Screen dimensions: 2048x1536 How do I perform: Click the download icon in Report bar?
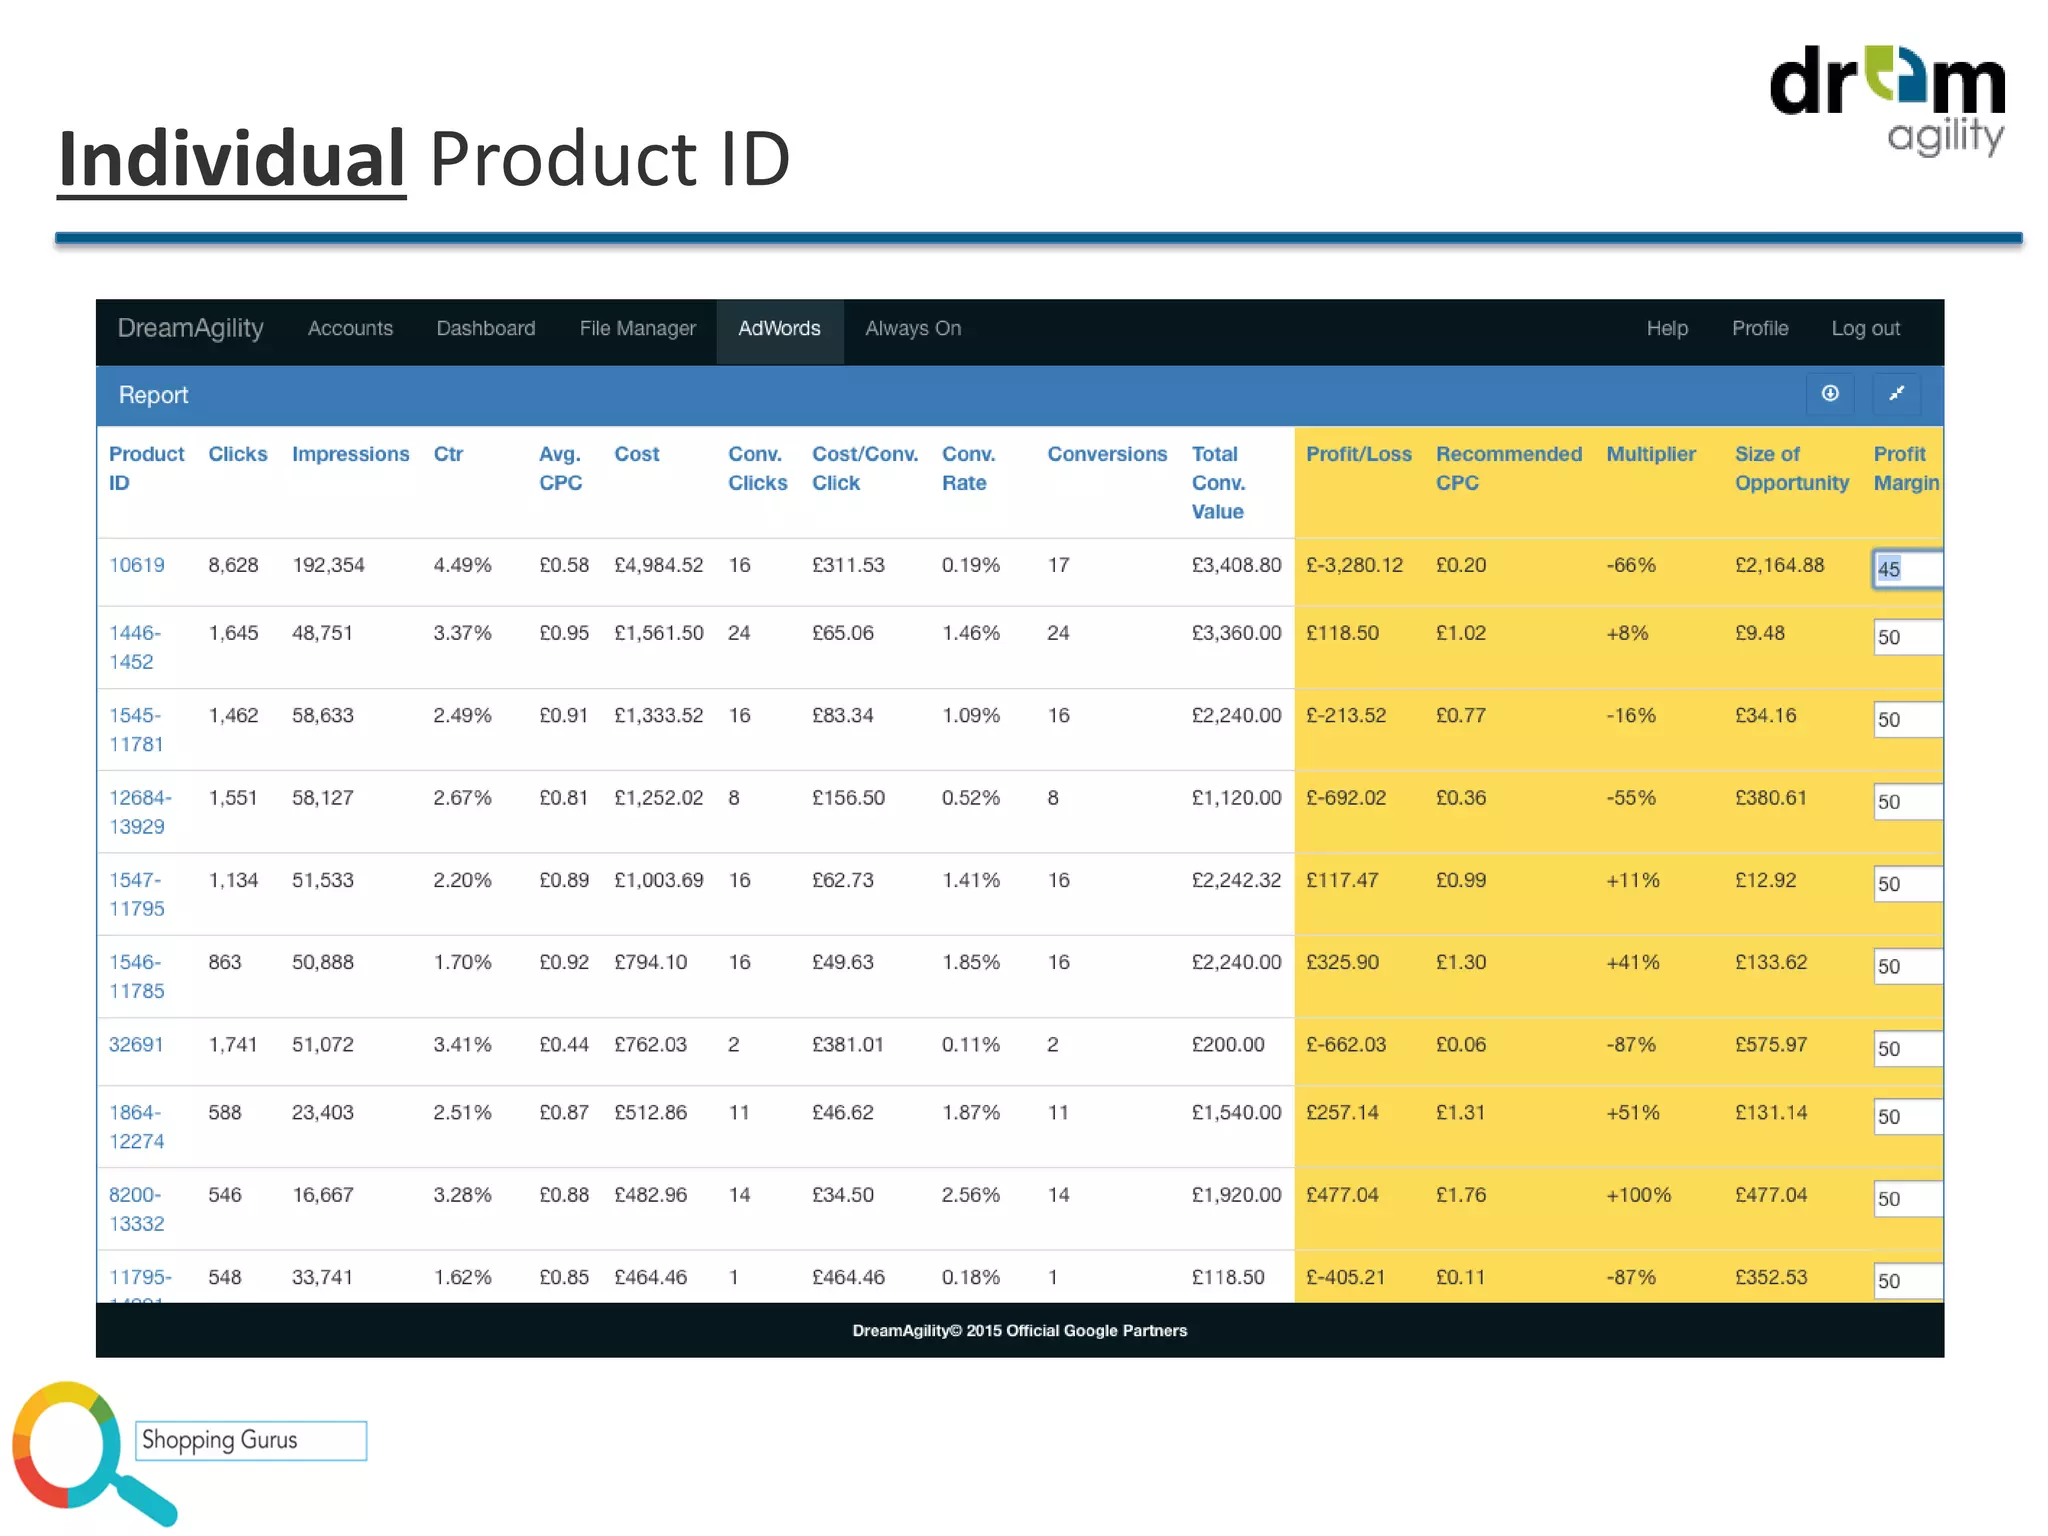coord(1829,394)
